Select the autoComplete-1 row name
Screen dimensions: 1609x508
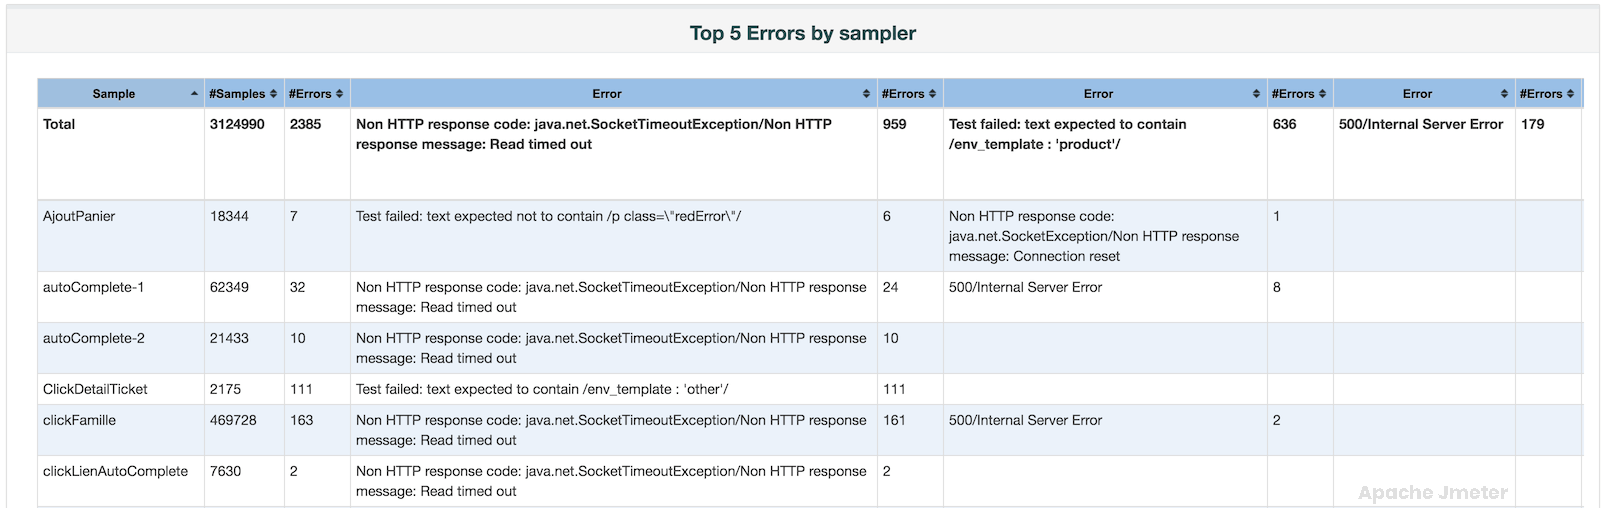(93, 287)
